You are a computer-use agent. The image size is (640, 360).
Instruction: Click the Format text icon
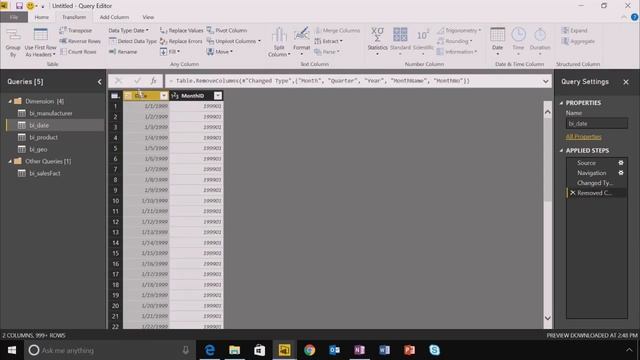pos(302,35)
